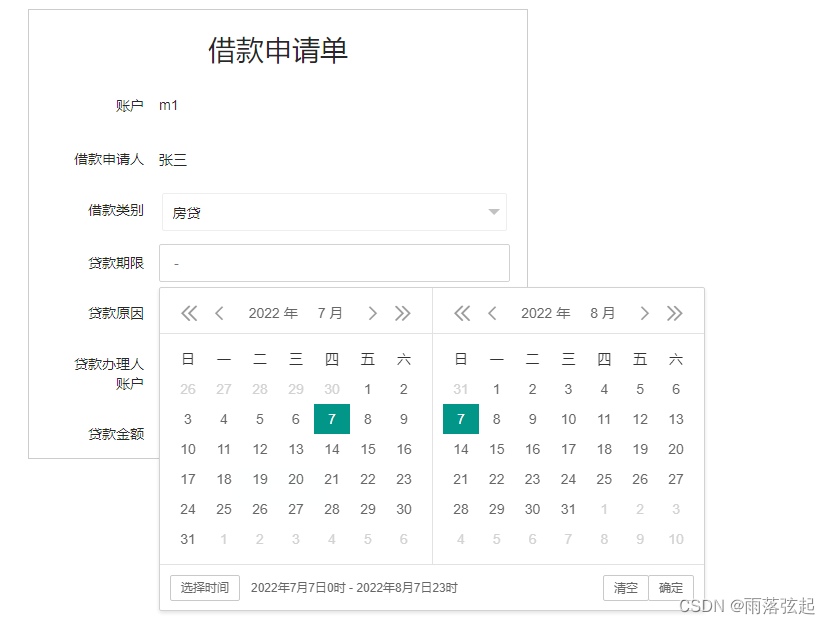Image resolution: width=830 pixels, height=624 pixels.
Task: Go to previous year in July panel
Action: (189, 313)
